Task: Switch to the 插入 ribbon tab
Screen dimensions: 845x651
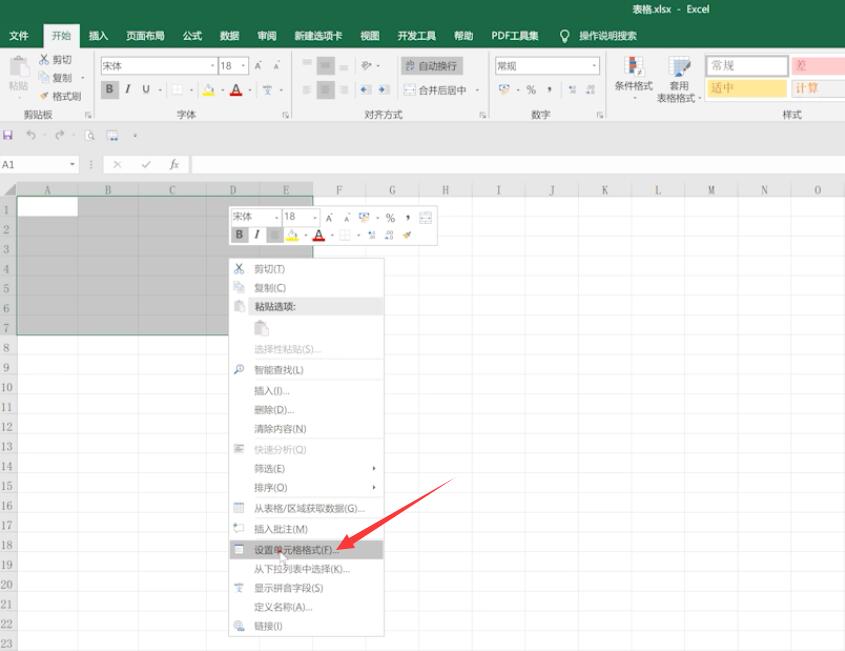Action: (98, 36)
